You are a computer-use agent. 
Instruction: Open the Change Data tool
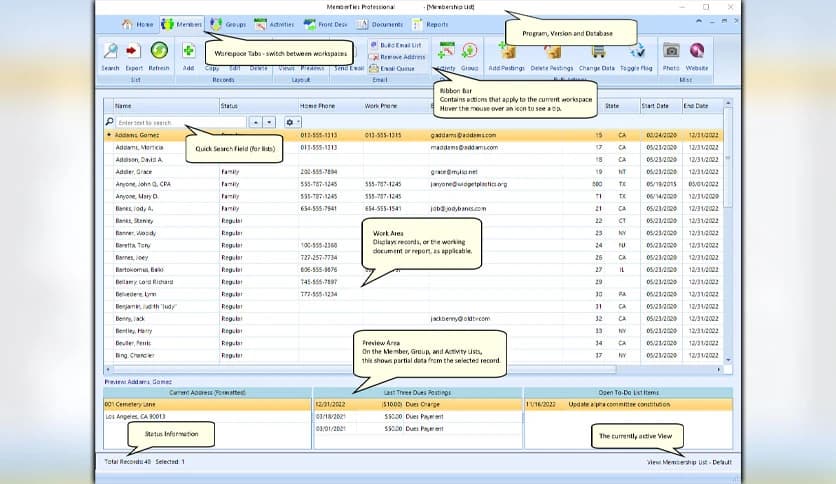596,51
